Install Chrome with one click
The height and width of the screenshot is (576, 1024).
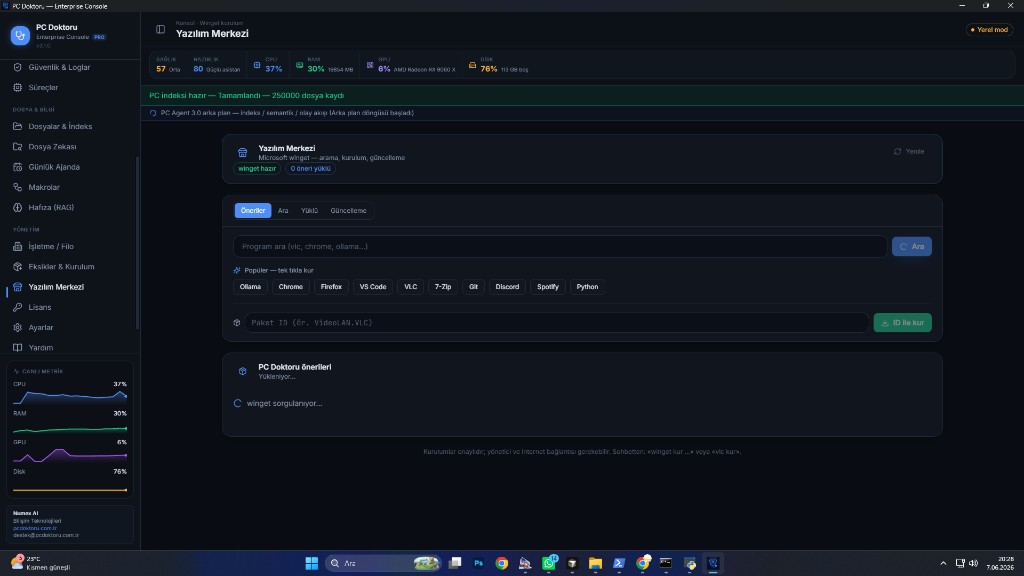[x=291, y=287]
